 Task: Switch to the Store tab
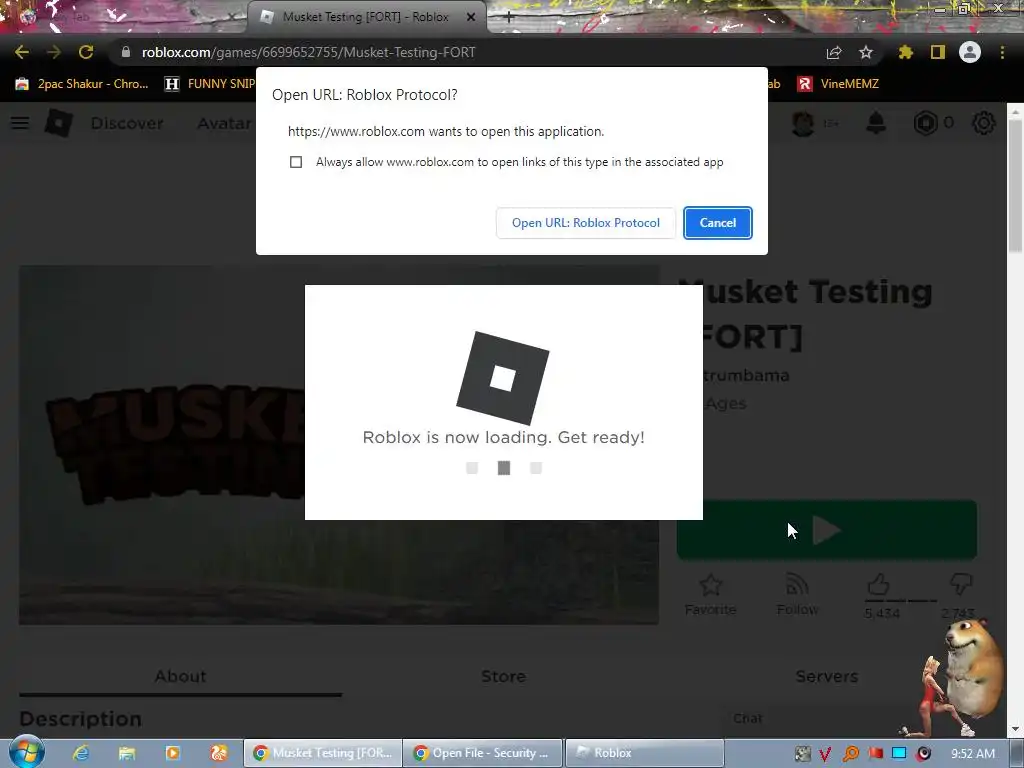pos(504,677)
